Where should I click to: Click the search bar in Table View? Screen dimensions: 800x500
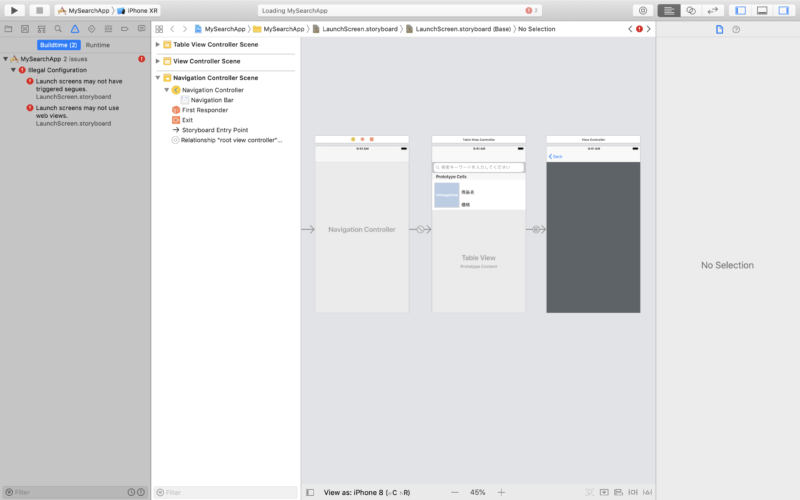479,167
